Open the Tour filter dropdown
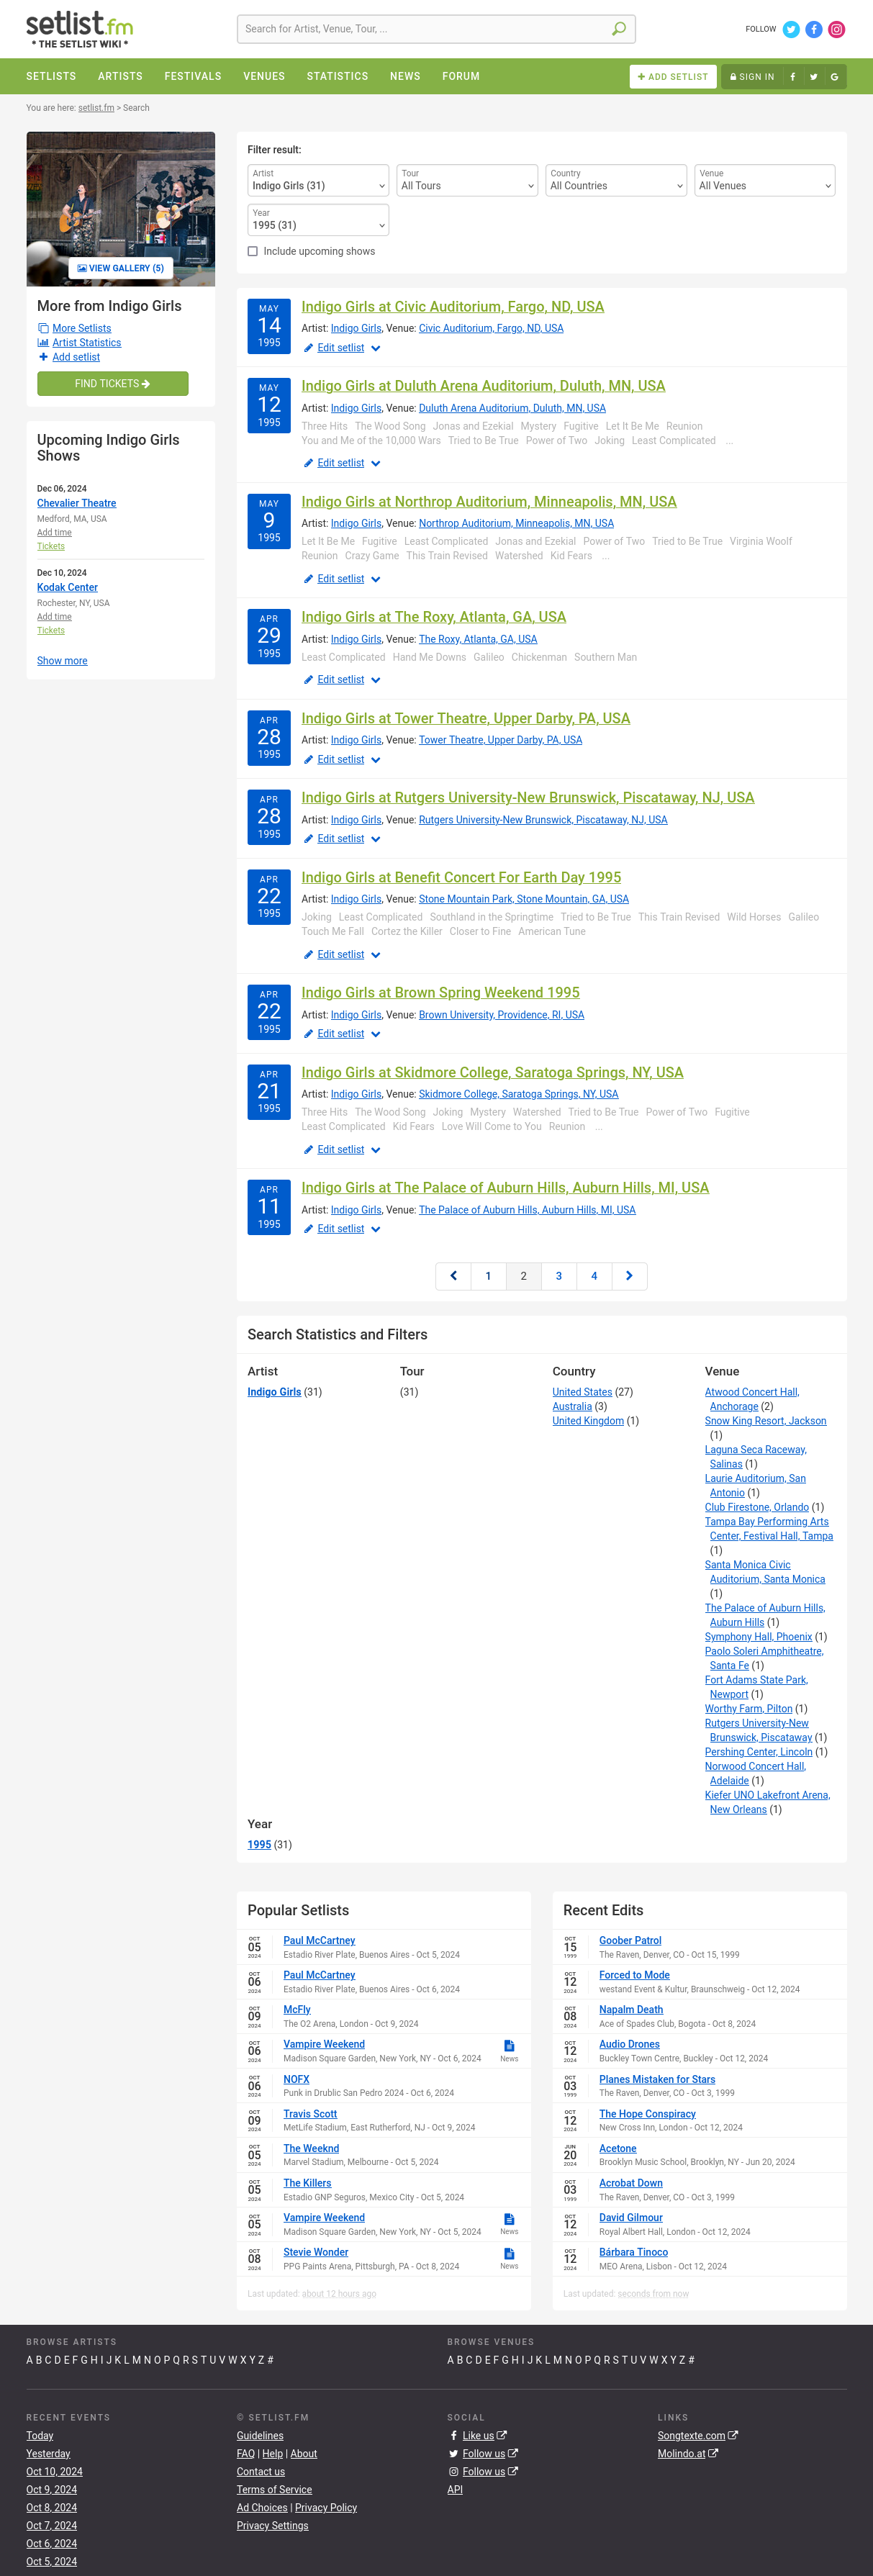 (467, 180)
